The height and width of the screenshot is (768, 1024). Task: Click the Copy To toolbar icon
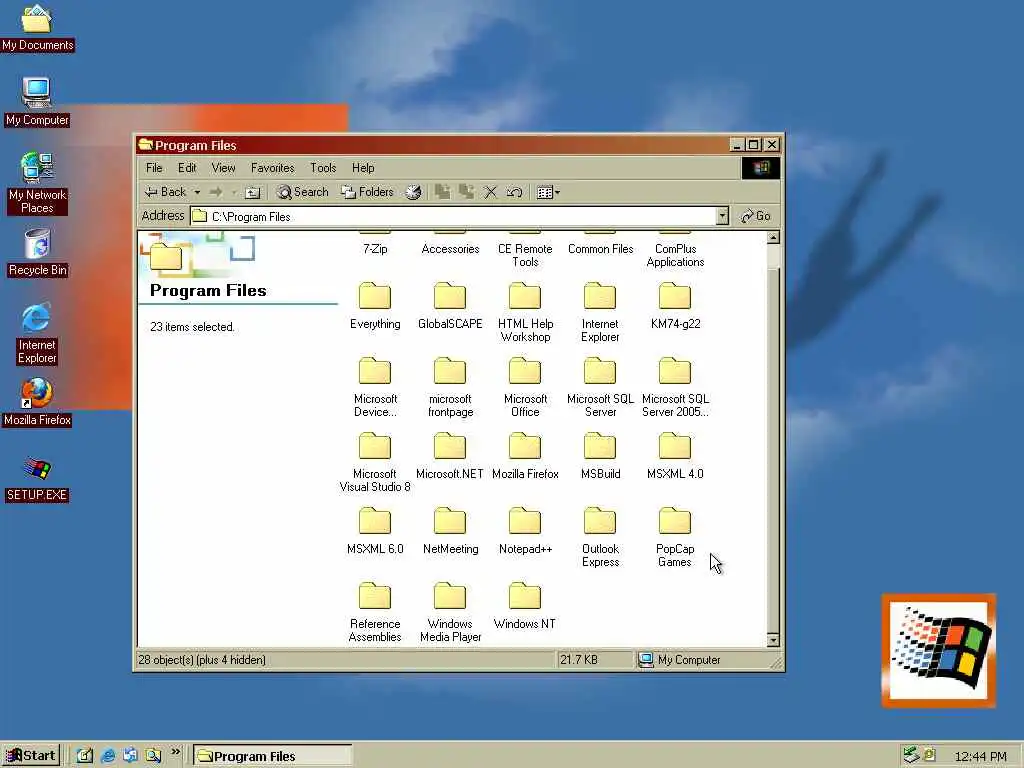[466, 192]
